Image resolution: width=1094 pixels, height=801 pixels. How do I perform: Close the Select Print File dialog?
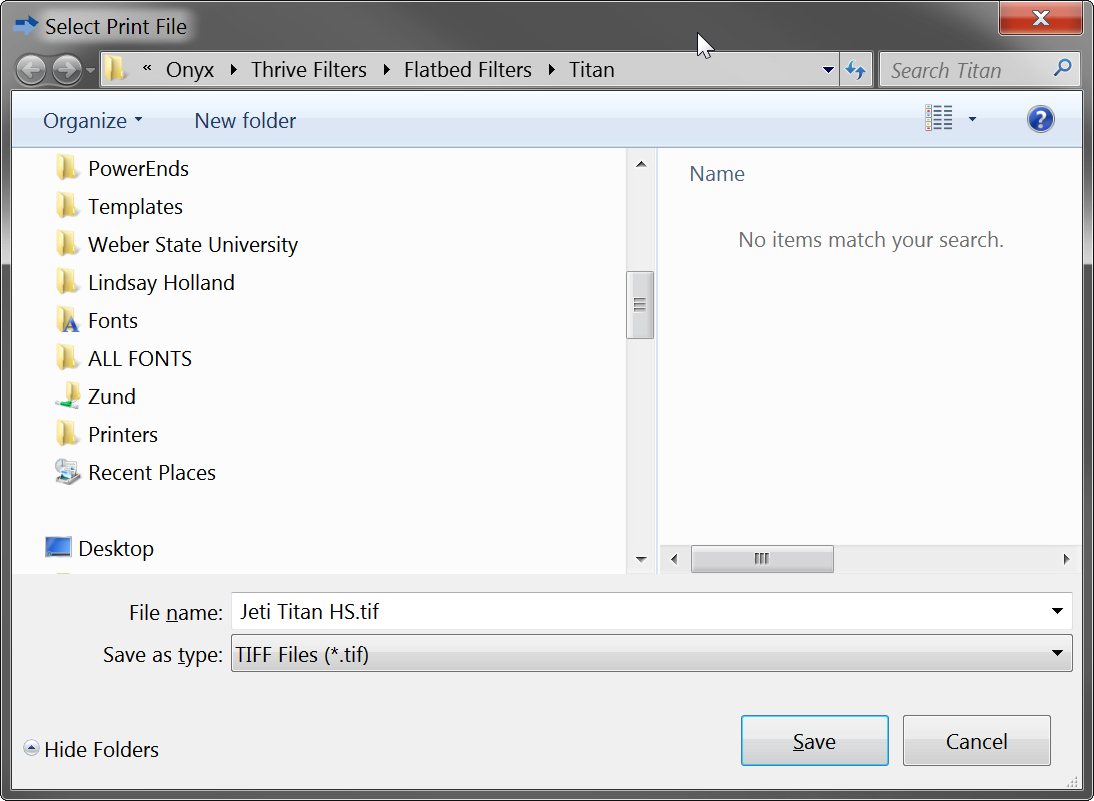point(1040,18)
